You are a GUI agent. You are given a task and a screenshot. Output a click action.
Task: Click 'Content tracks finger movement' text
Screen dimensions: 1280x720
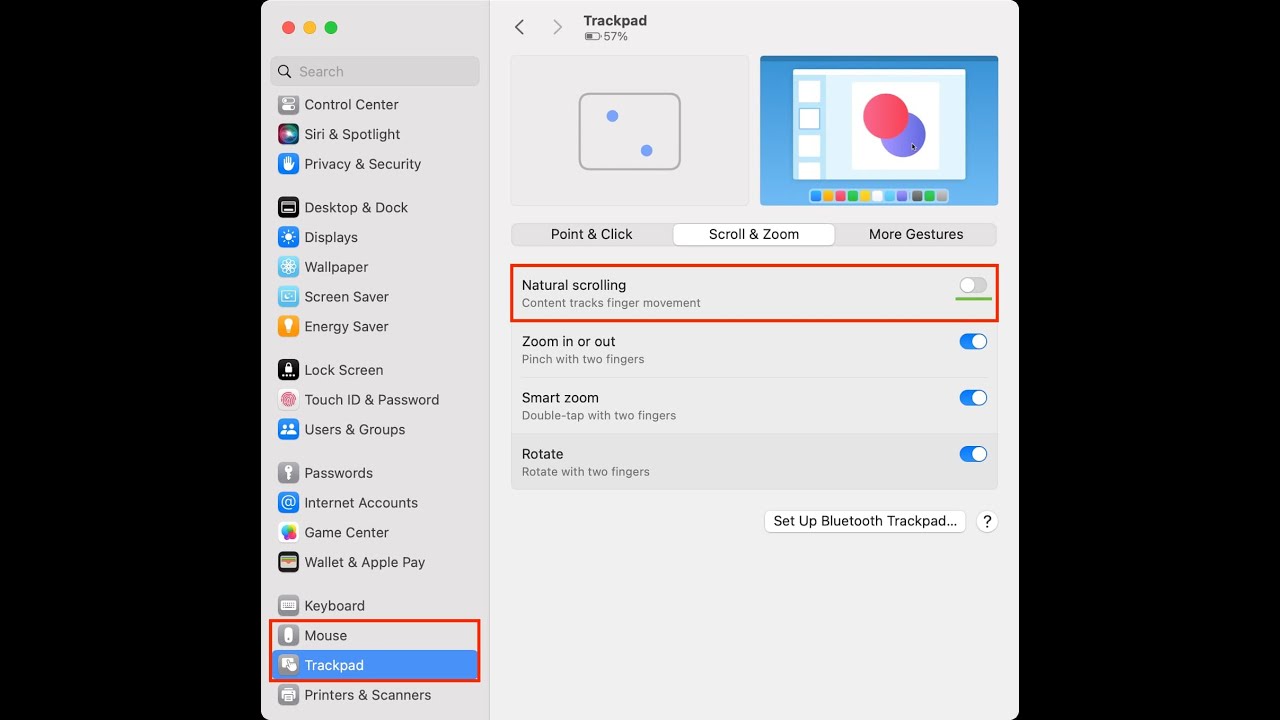[x=611, y=303]
